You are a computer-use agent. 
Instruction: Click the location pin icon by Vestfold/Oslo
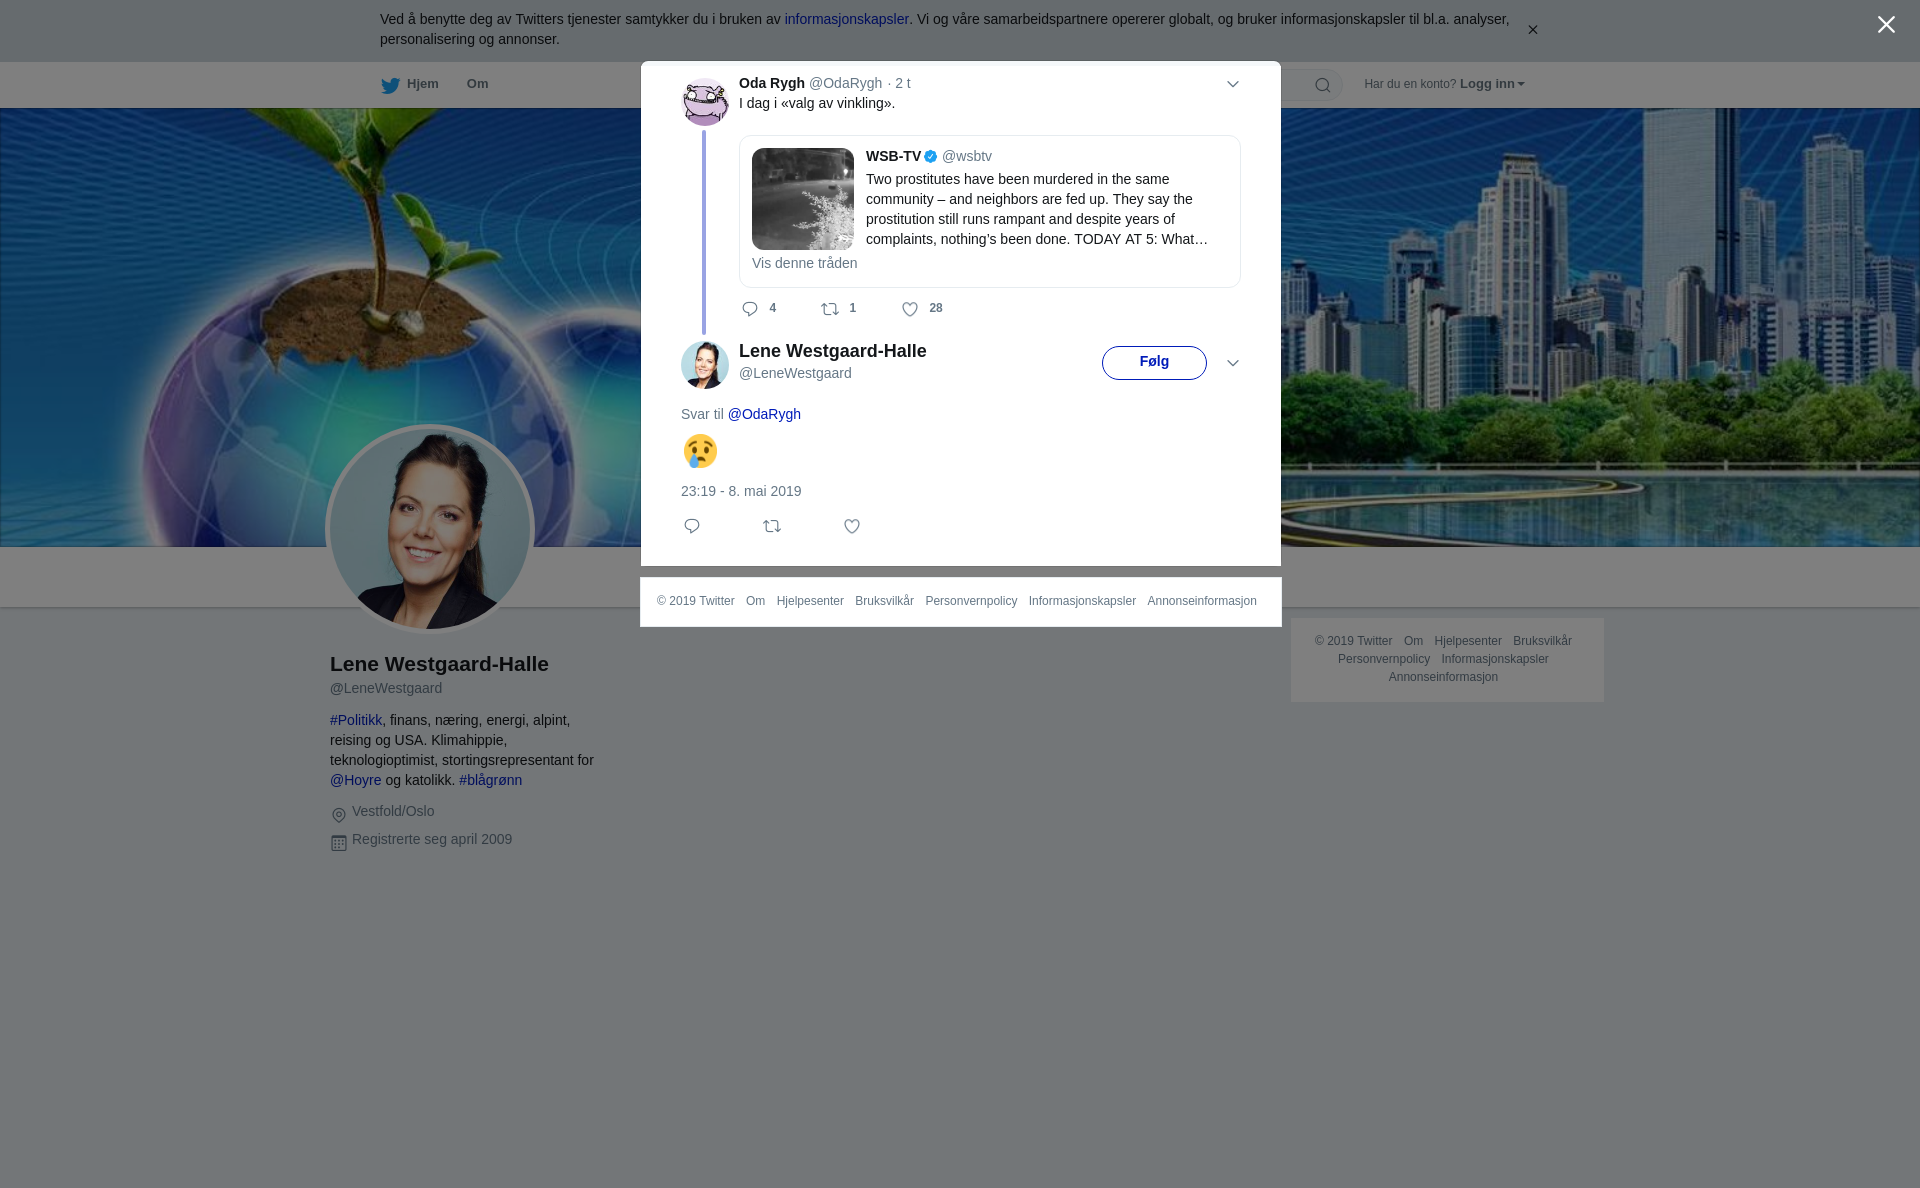[x=339, y=815]
